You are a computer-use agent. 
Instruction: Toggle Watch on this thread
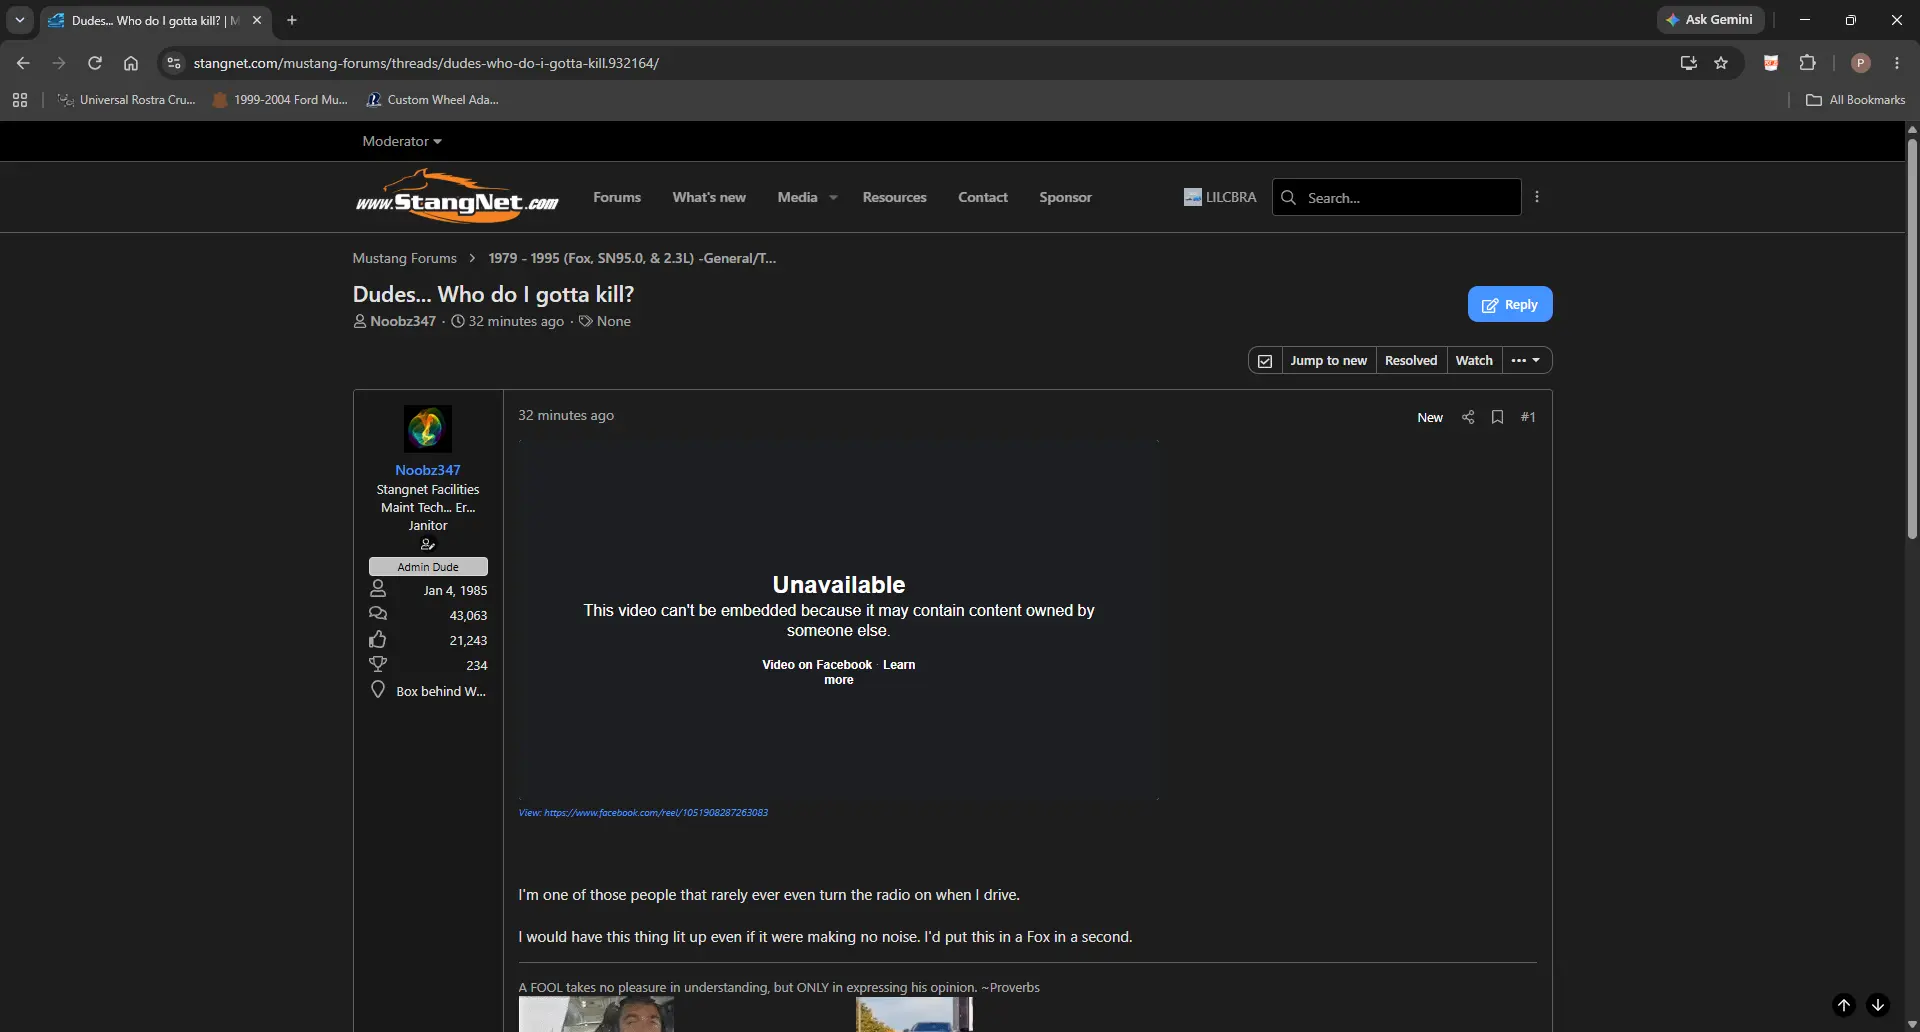coord(1474,360)
